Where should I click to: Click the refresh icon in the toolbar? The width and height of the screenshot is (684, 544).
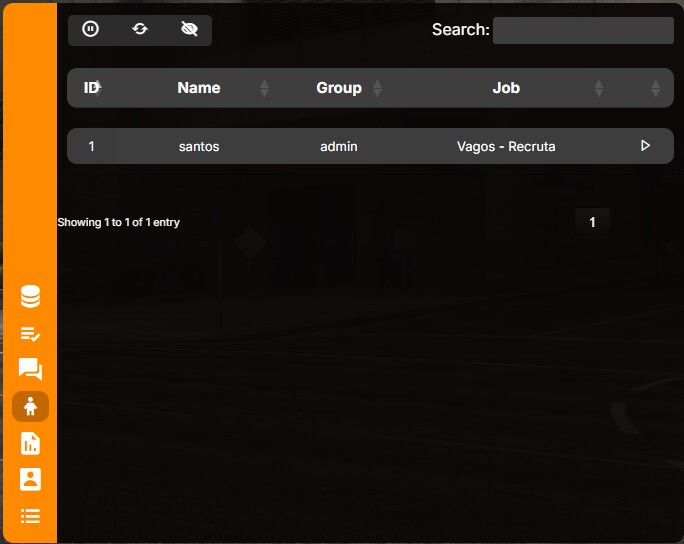click(x=140, y=29)
